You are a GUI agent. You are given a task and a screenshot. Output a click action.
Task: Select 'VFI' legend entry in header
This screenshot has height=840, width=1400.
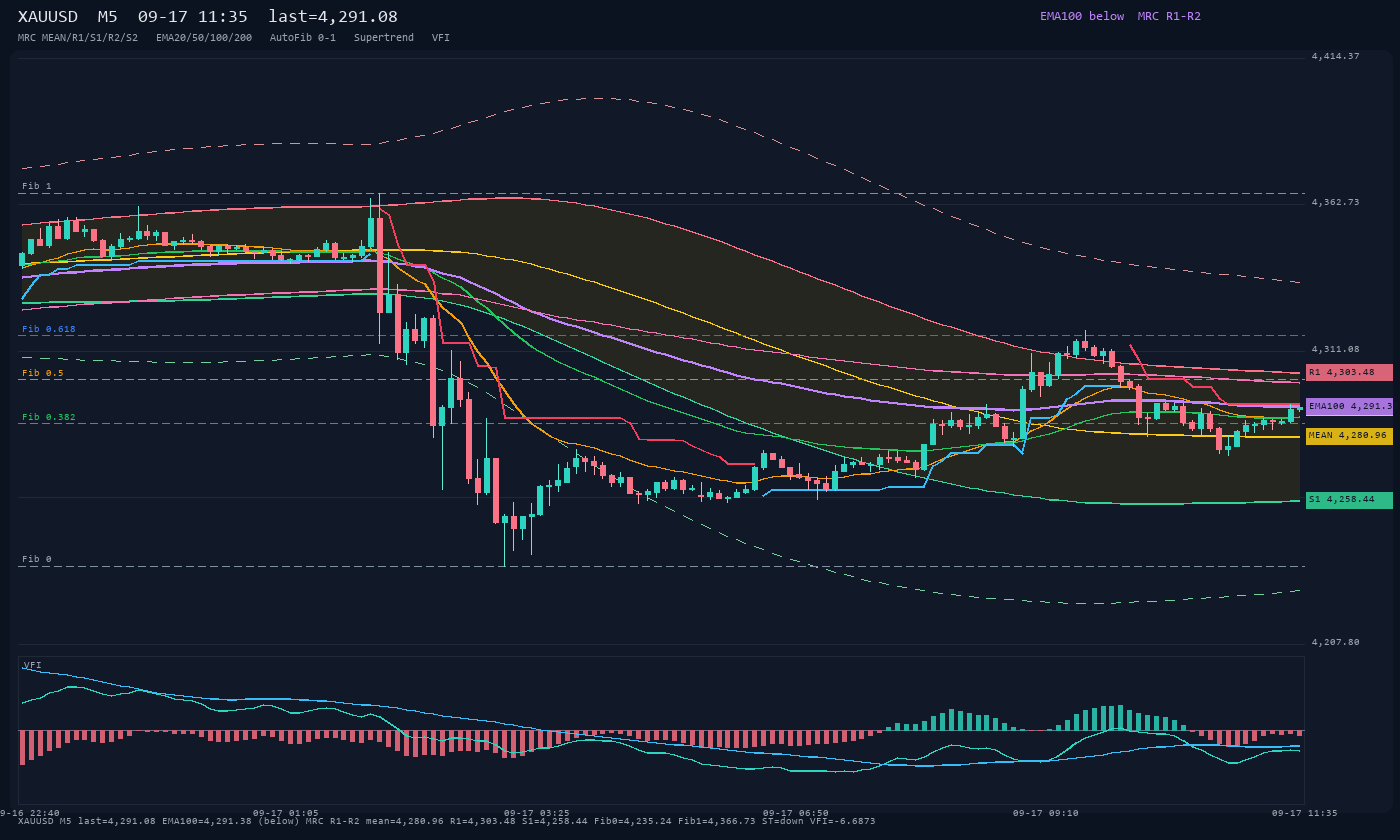pyautogui.click(x=441, y=37)
